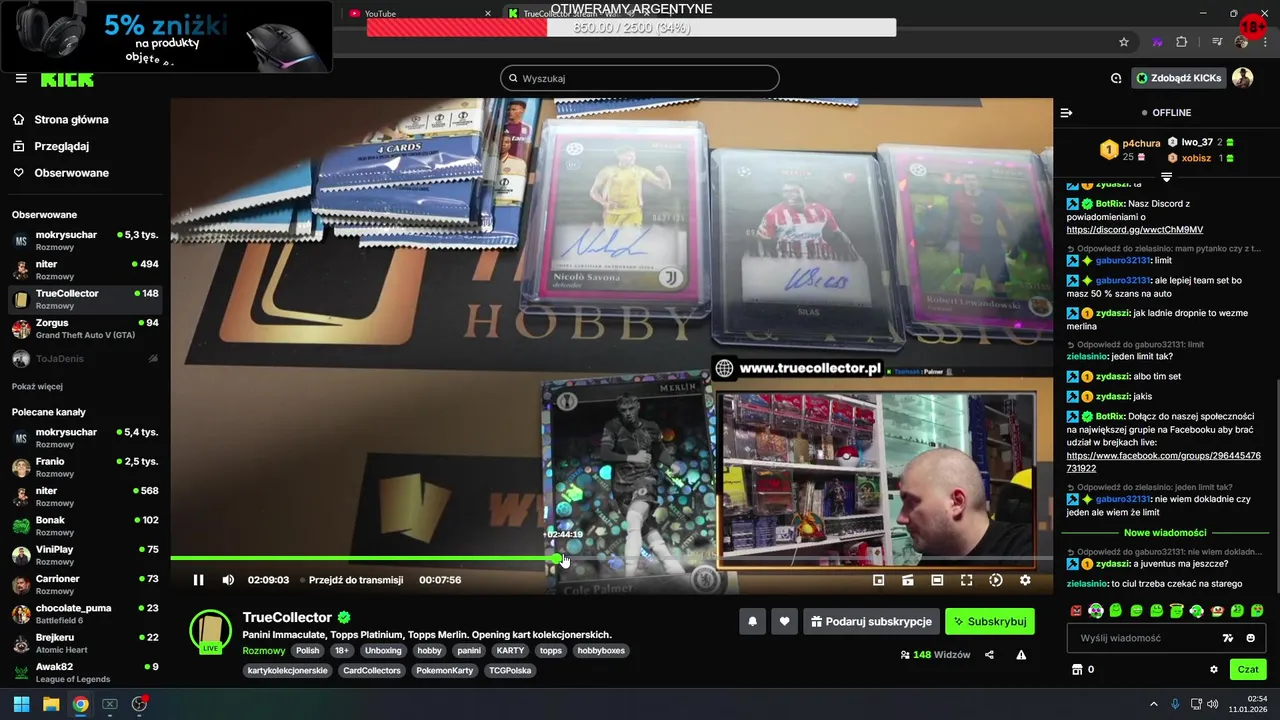Image resolution: width=1280 pixels, height=720 pixels.
Task: Open Windows Start menu
Action: pyautogui.click(x=21, y=704)
